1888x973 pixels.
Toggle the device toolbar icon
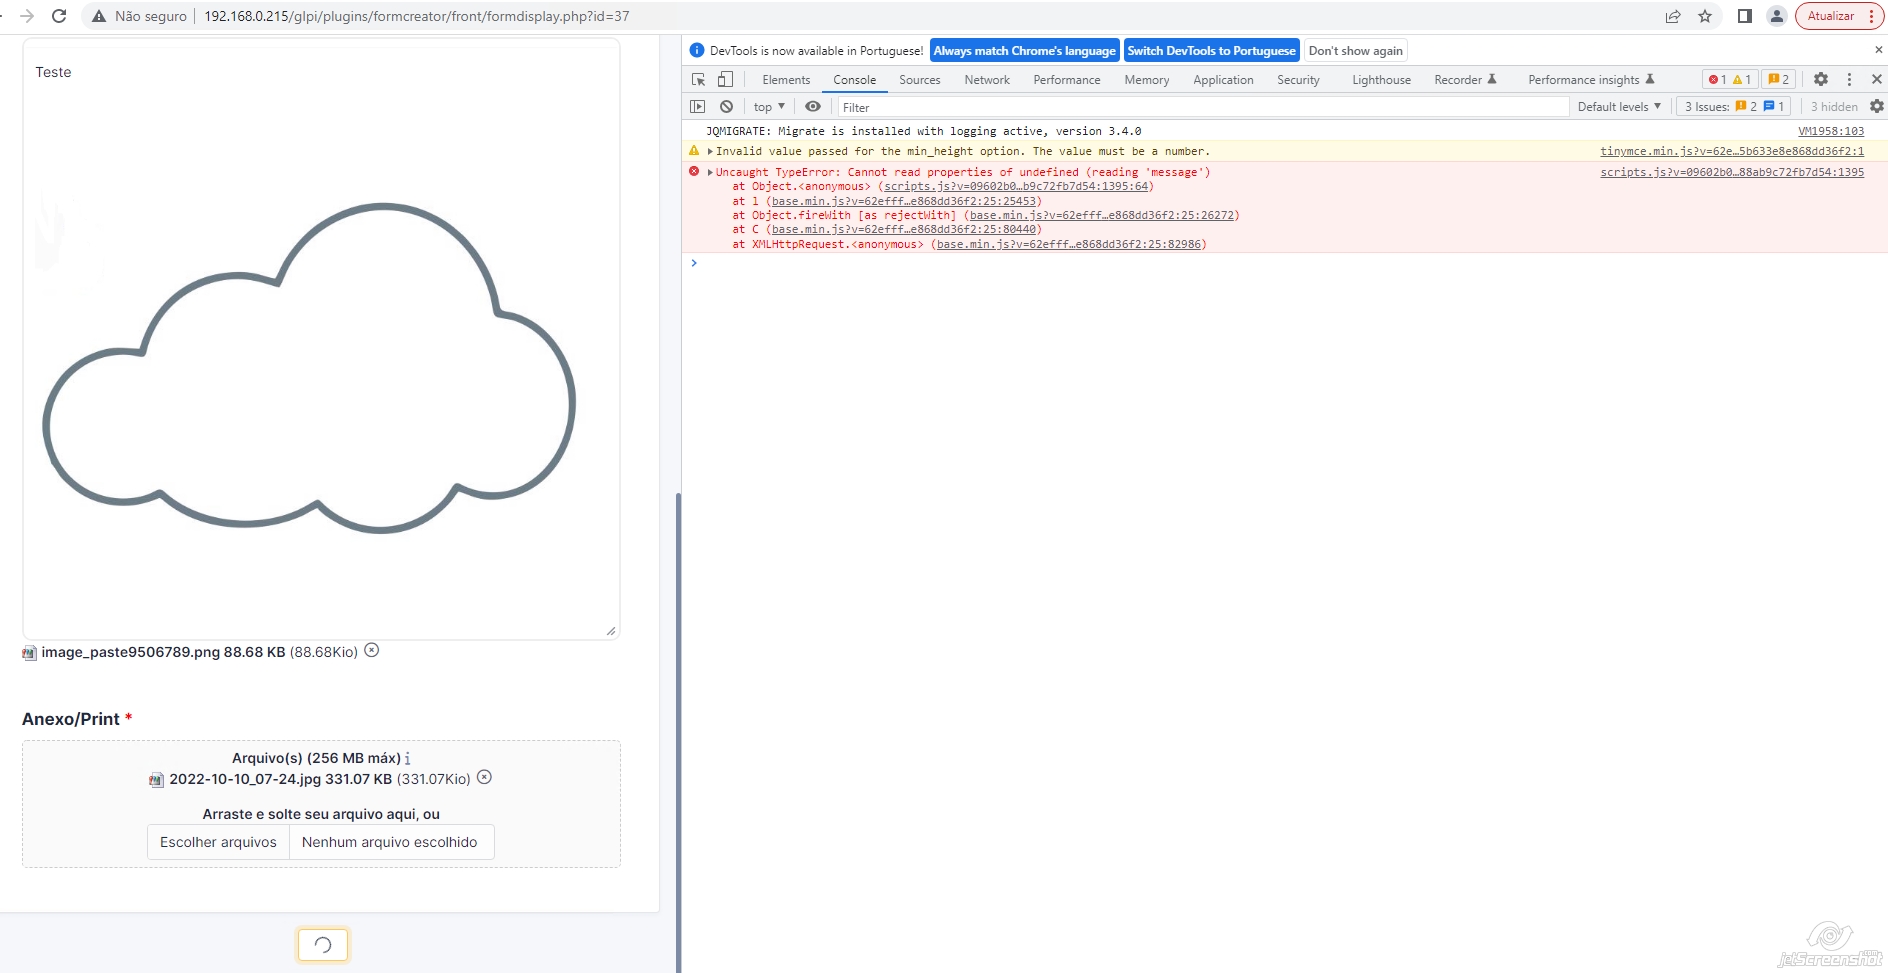coord(725,79)
